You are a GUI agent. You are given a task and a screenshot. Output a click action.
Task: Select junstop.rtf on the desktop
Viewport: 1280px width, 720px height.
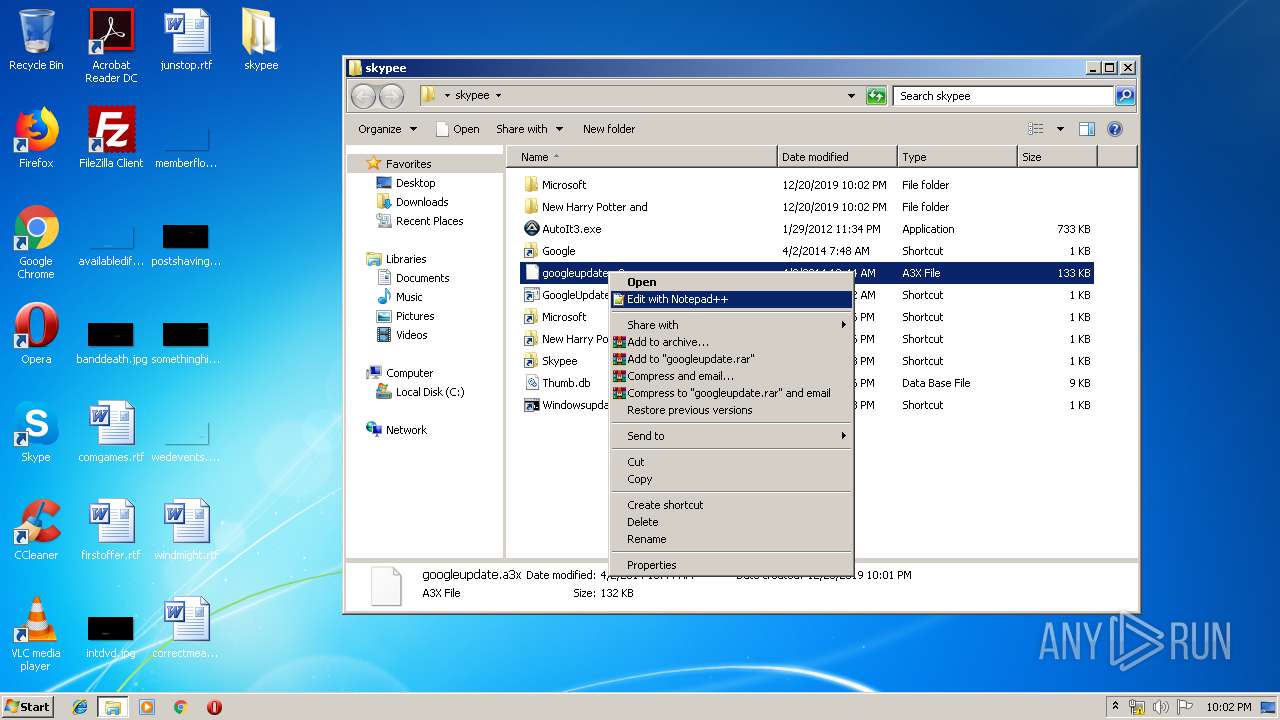tap(186, 41)
